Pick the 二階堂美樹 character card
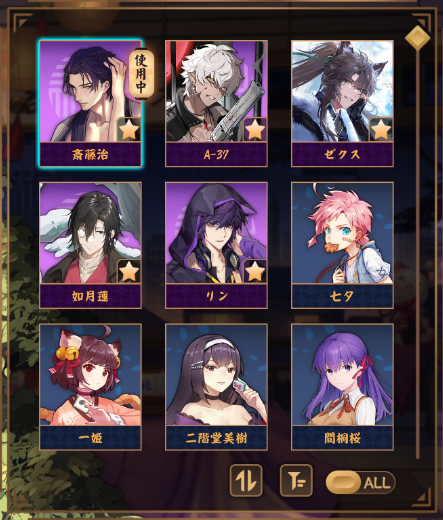Viewport: 443px width, 520px height. tap(216, 387)
